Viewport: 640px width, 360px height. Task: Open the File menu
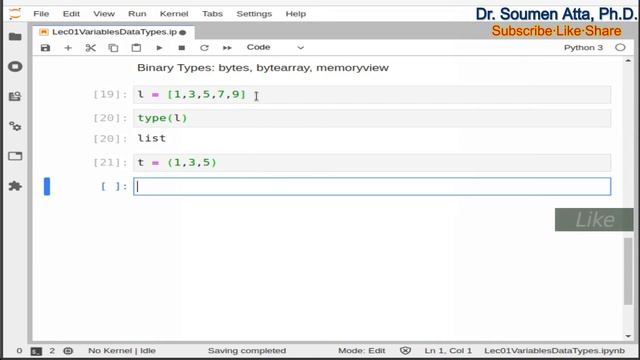click(x=41, y=13)
